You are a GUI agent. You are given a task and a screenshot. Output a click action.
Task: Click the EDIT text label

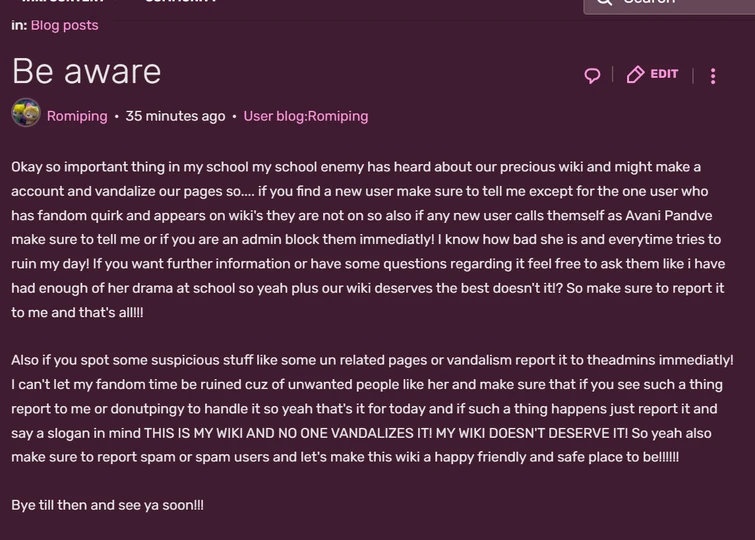tap(664, 75)
